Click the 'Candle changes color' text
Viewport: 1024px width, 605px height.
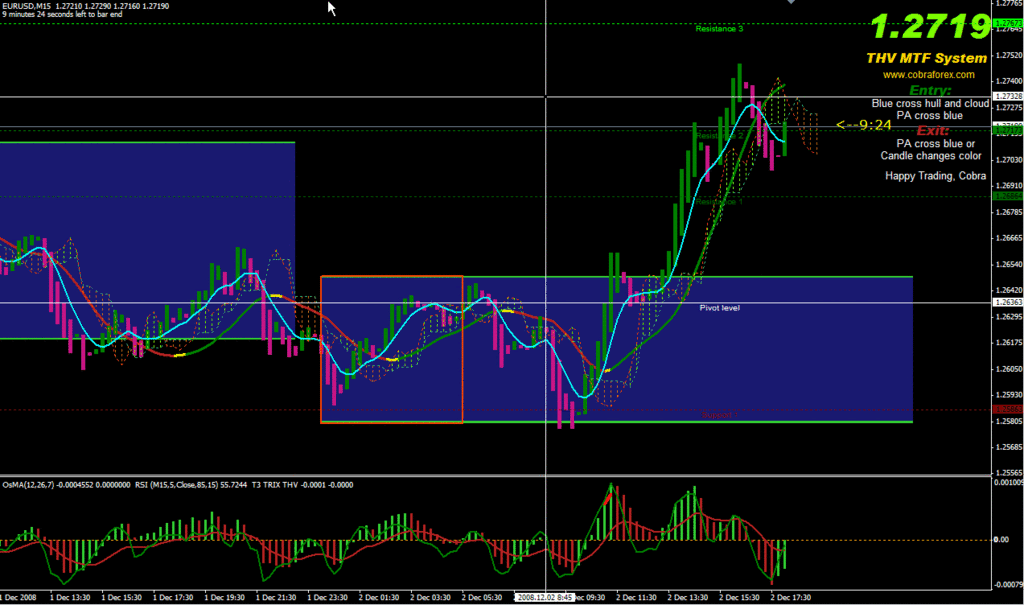click(931, 155)
